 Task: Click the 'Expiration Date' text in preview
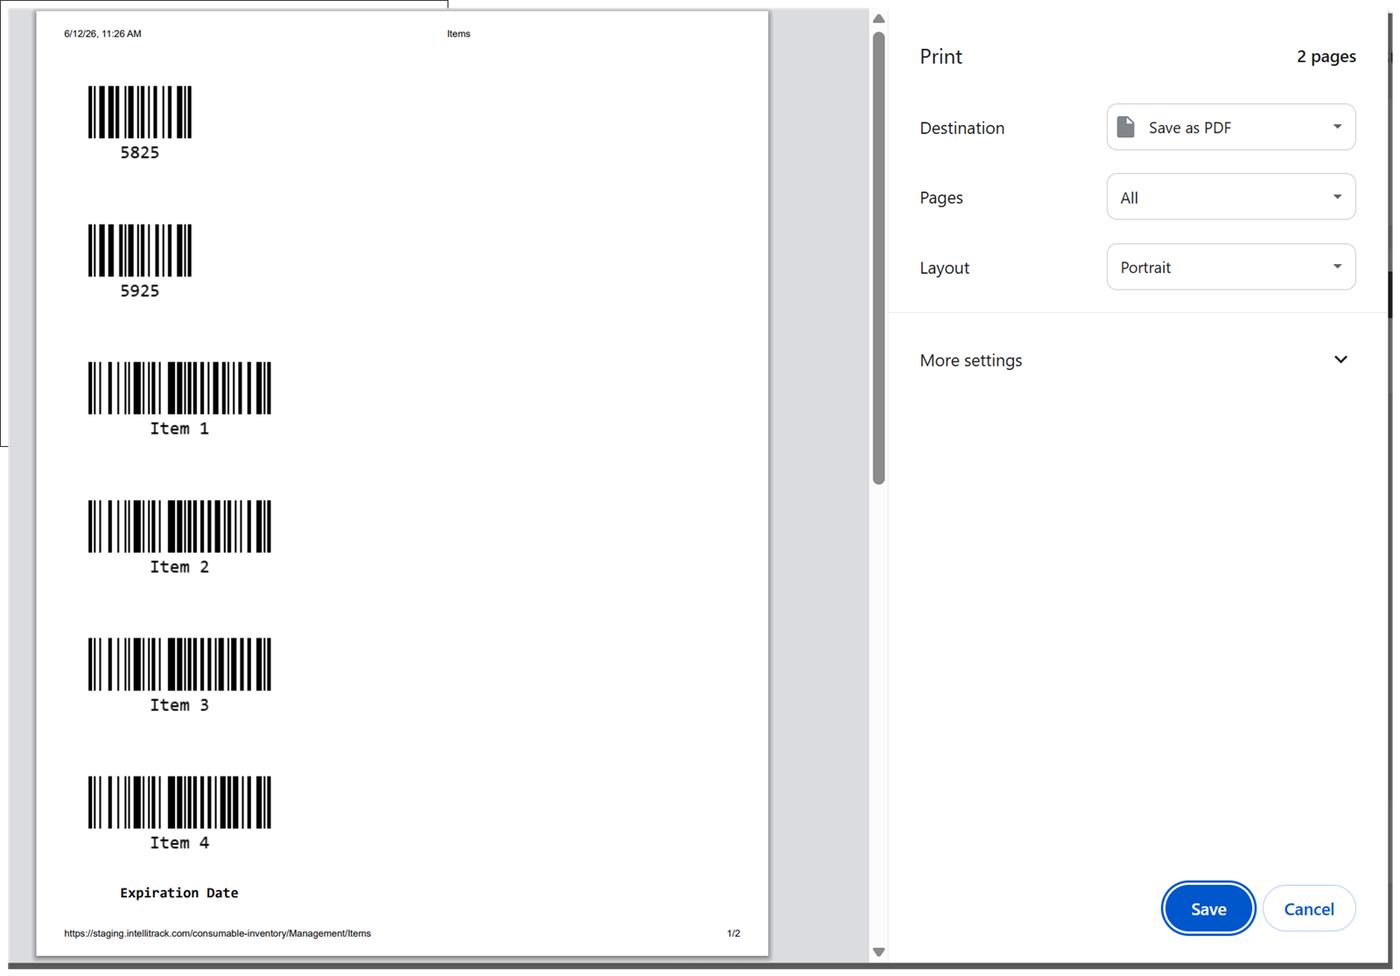point(179,893)
